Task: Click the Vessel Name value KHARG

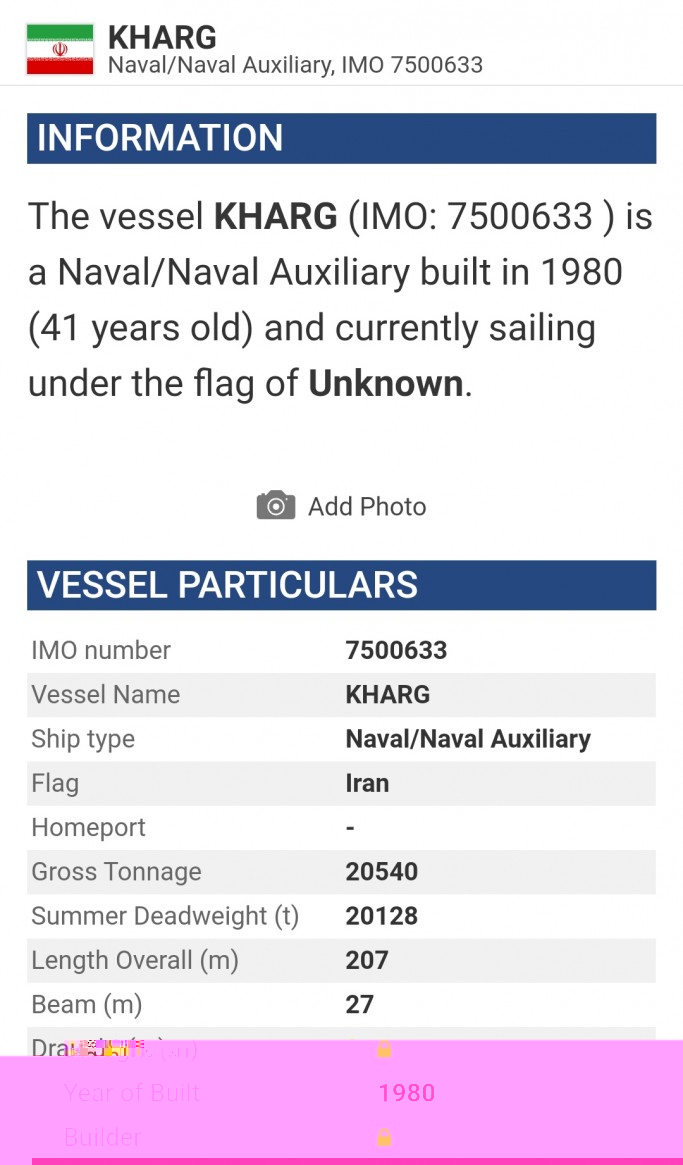Action: pyautogui.click(x=388, y=695)
